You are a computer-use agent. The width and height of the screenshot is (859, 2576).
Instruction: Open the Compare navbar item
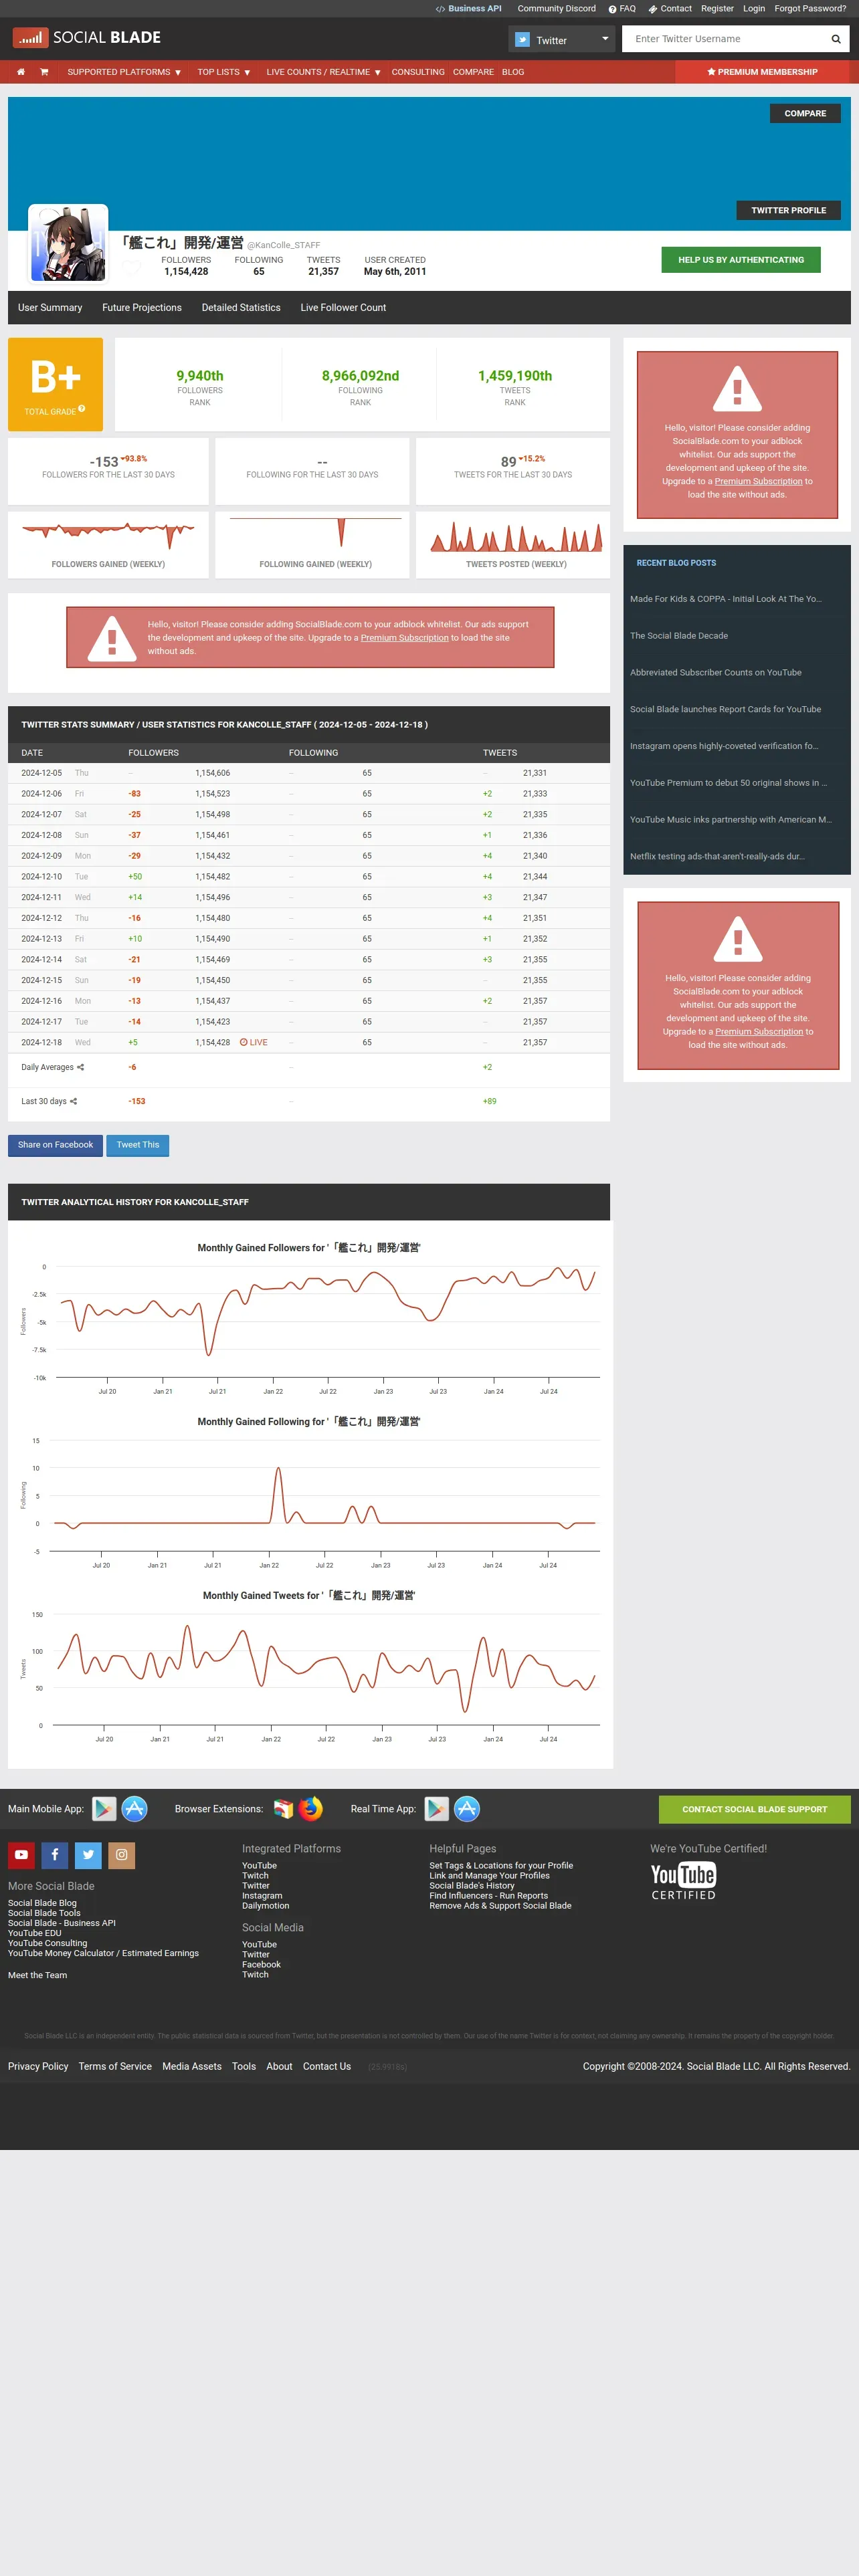tap(473, 72)
